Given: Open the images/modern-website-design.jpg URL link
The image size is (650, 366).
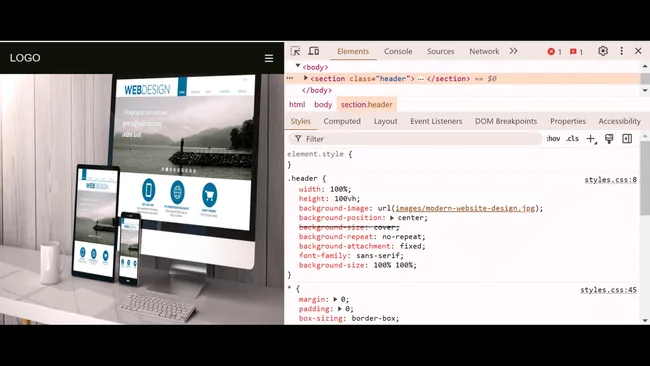Looking at the screenshot, I should point(465,208).
